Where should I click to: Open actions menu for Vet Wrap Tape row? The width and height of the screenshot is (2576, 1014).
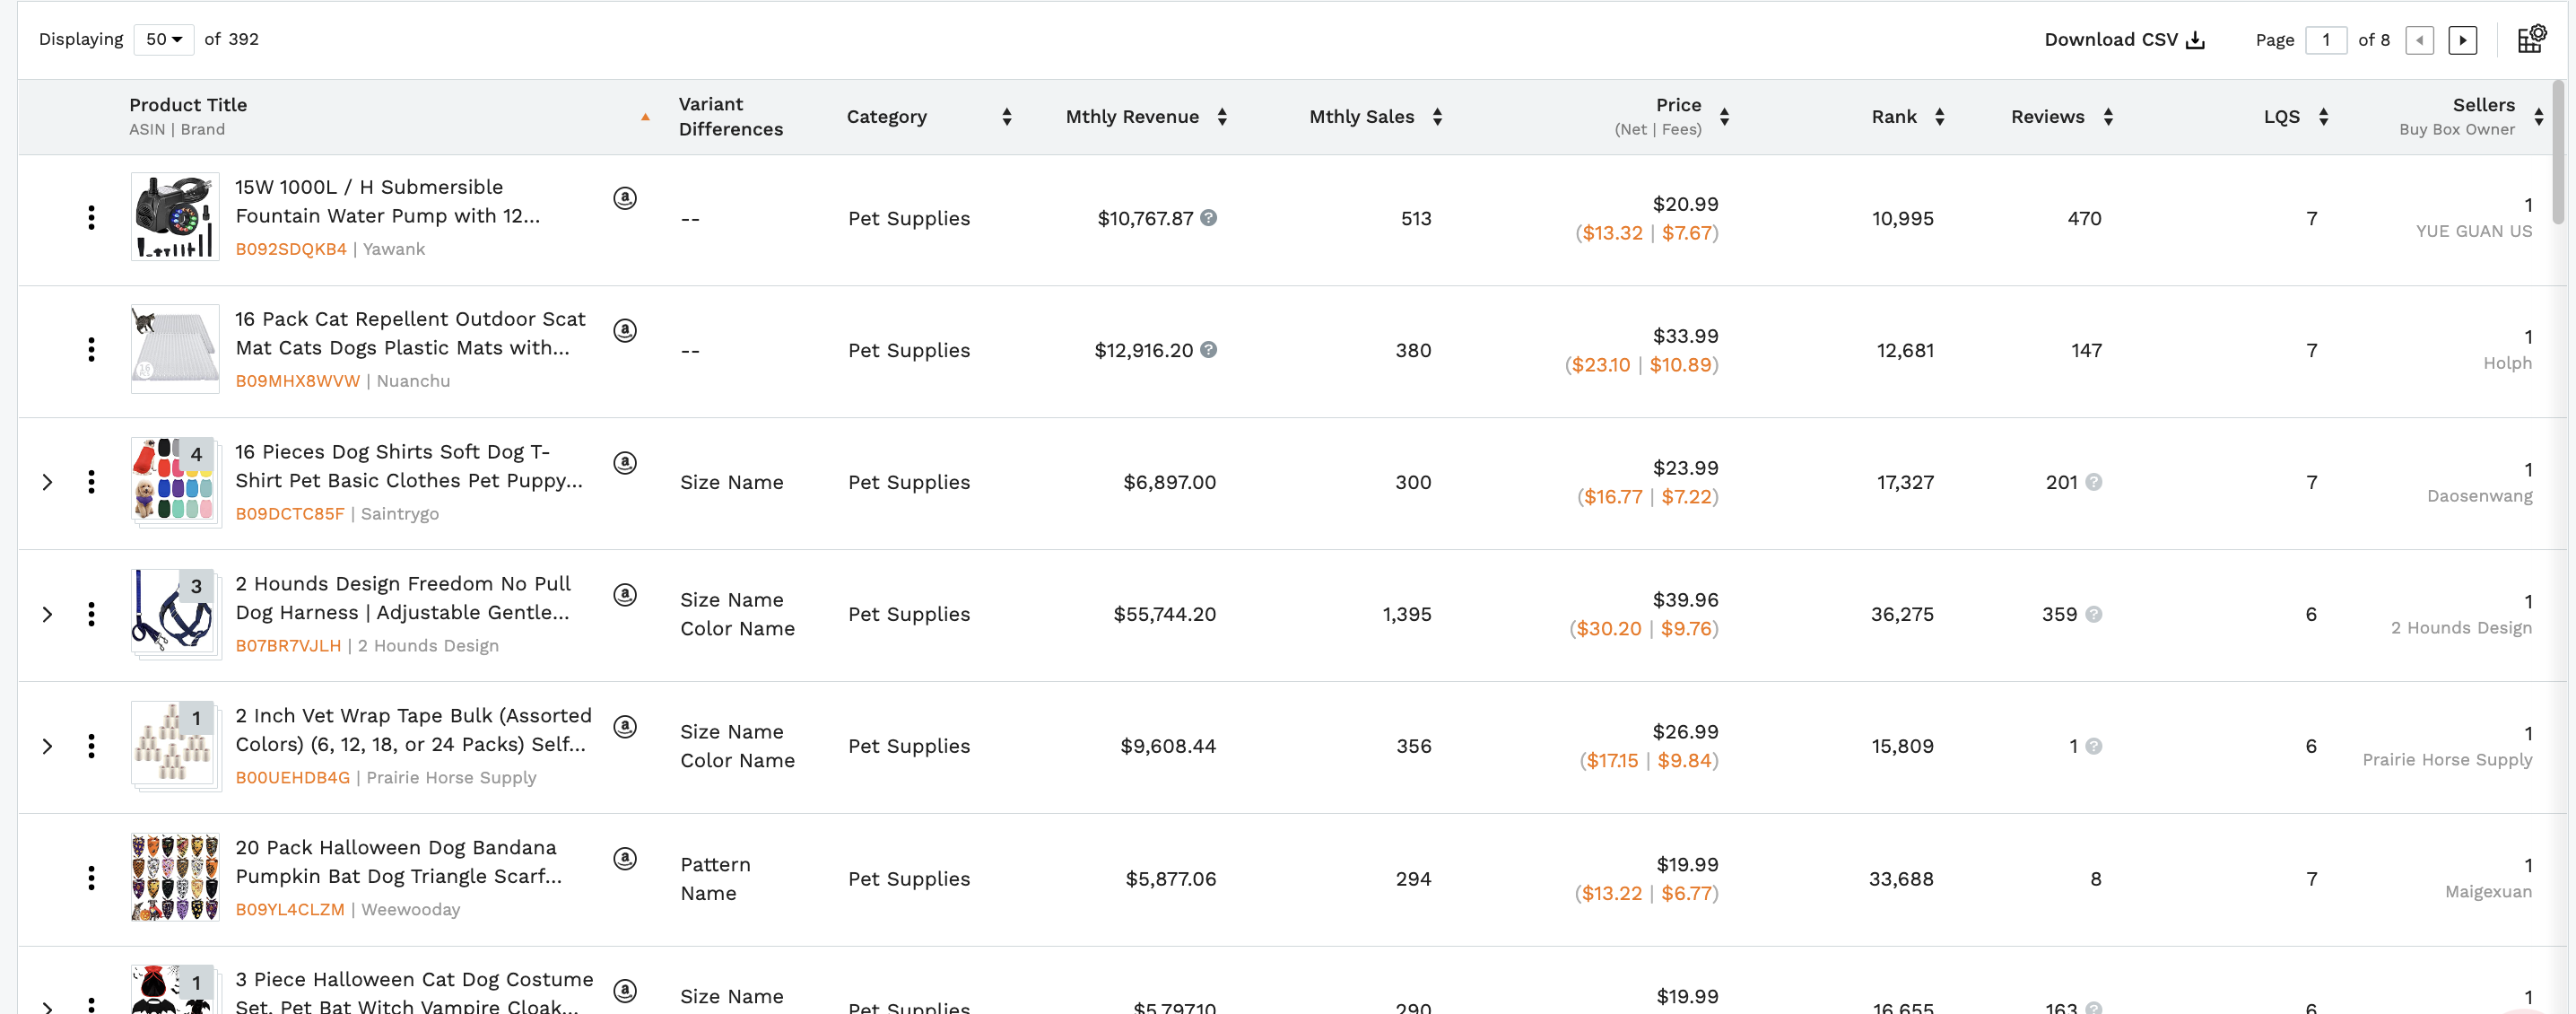91,746
